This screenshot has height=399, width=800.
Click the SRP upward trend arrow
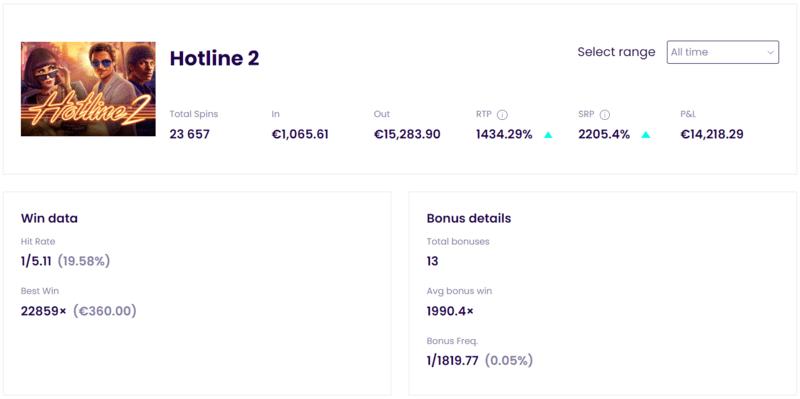[645, 135]
